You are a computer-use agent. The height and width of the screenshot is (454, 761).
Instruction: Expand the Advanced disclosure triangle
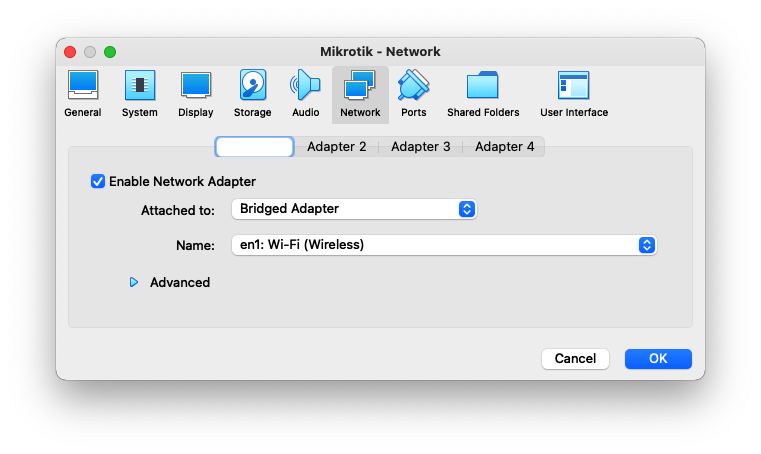[x=133, y=283]
